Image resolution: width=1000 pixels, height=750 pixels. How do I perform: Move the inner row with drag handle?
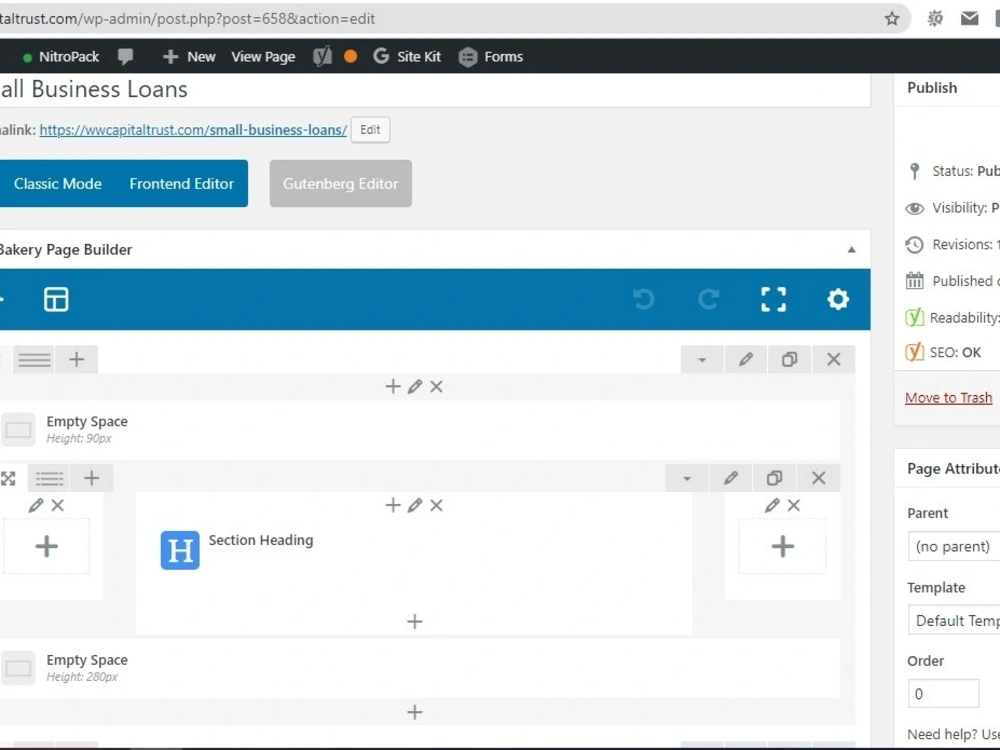pos(8,478)
